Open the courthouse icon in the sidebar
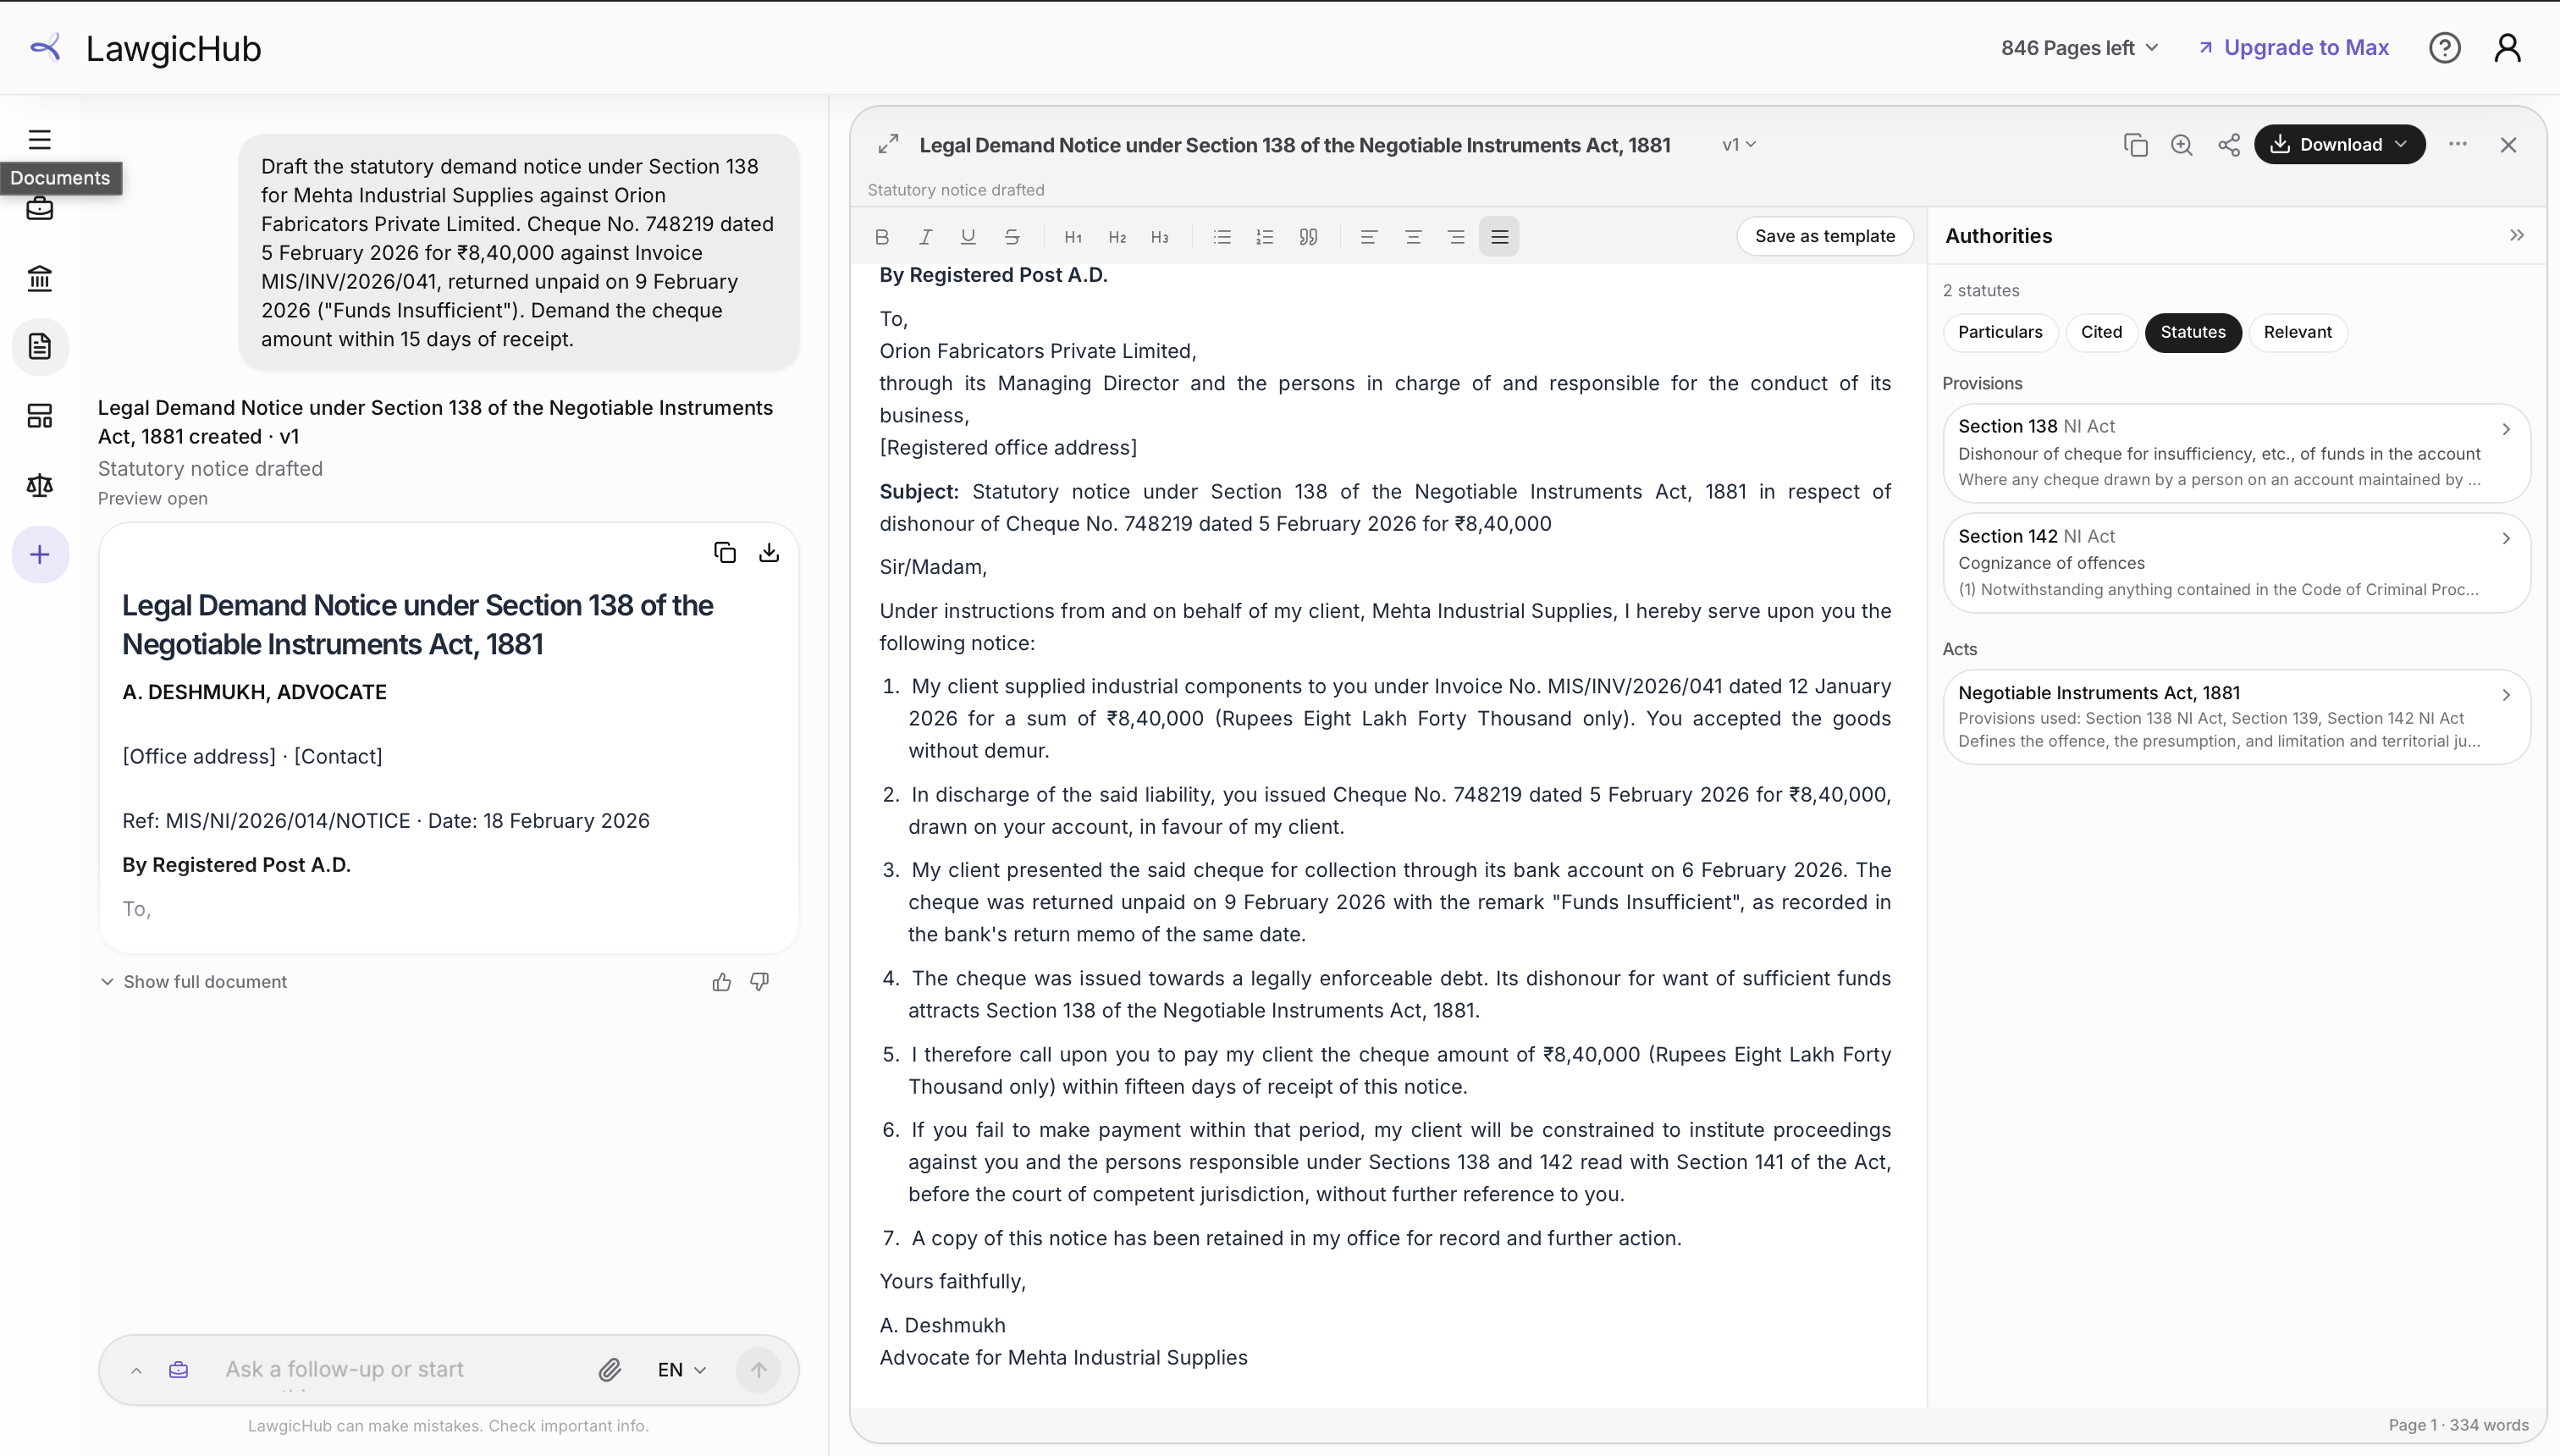The image size is (2560, 1456). point(40,278)
